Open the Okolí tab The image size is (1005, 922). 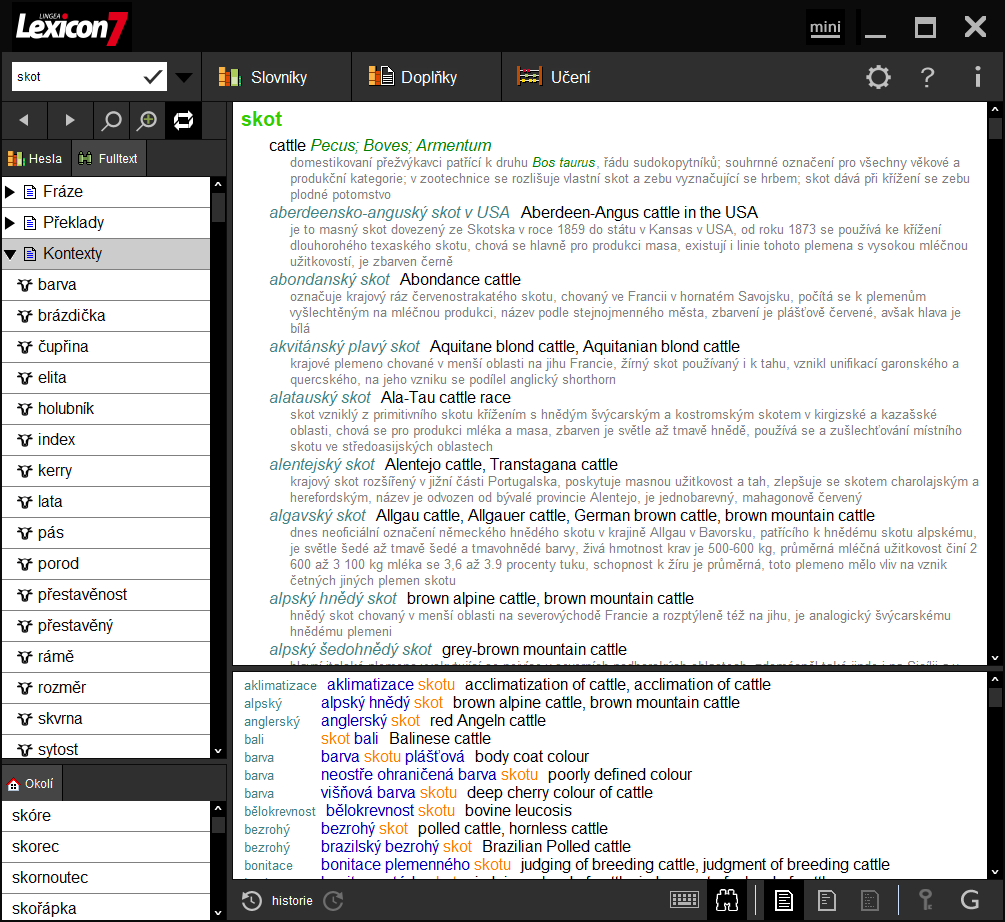click(31, 784)
